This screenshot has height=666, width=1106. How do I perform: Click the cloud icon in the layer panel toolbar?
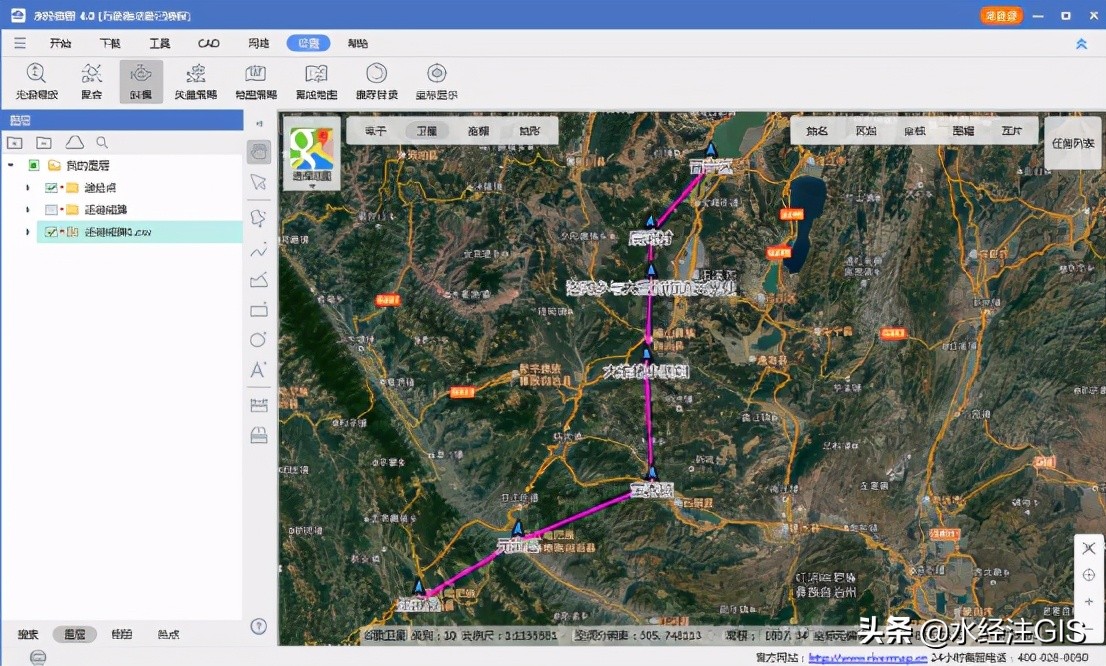[74, 143]
